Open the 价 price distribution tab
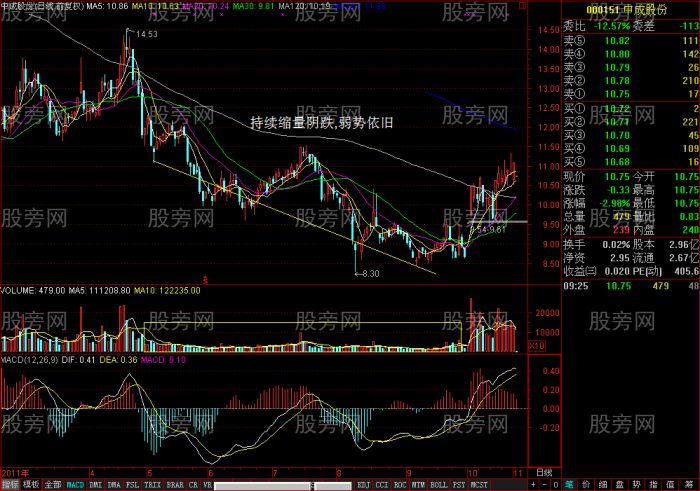Image resolution: width=700 pixels, height=491 pixels. tap(586, 485)
